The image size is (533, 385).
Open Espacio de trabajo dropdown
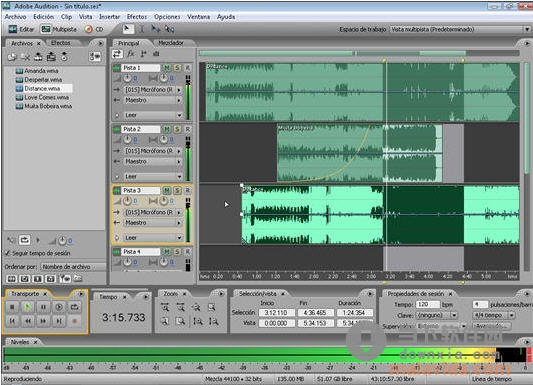(460, 30)
